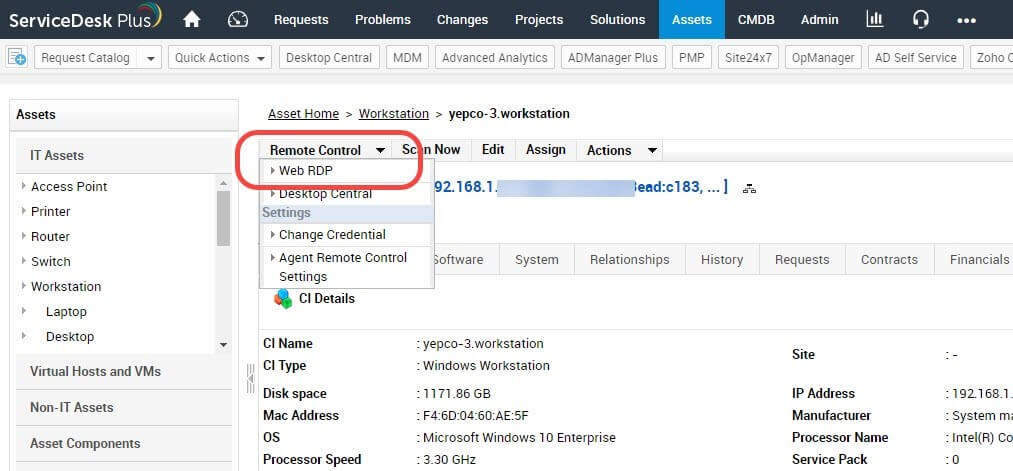The image size is (1013, 471).
Task: Click the asset tree scrollbar thumb
Action: [224, 218]
